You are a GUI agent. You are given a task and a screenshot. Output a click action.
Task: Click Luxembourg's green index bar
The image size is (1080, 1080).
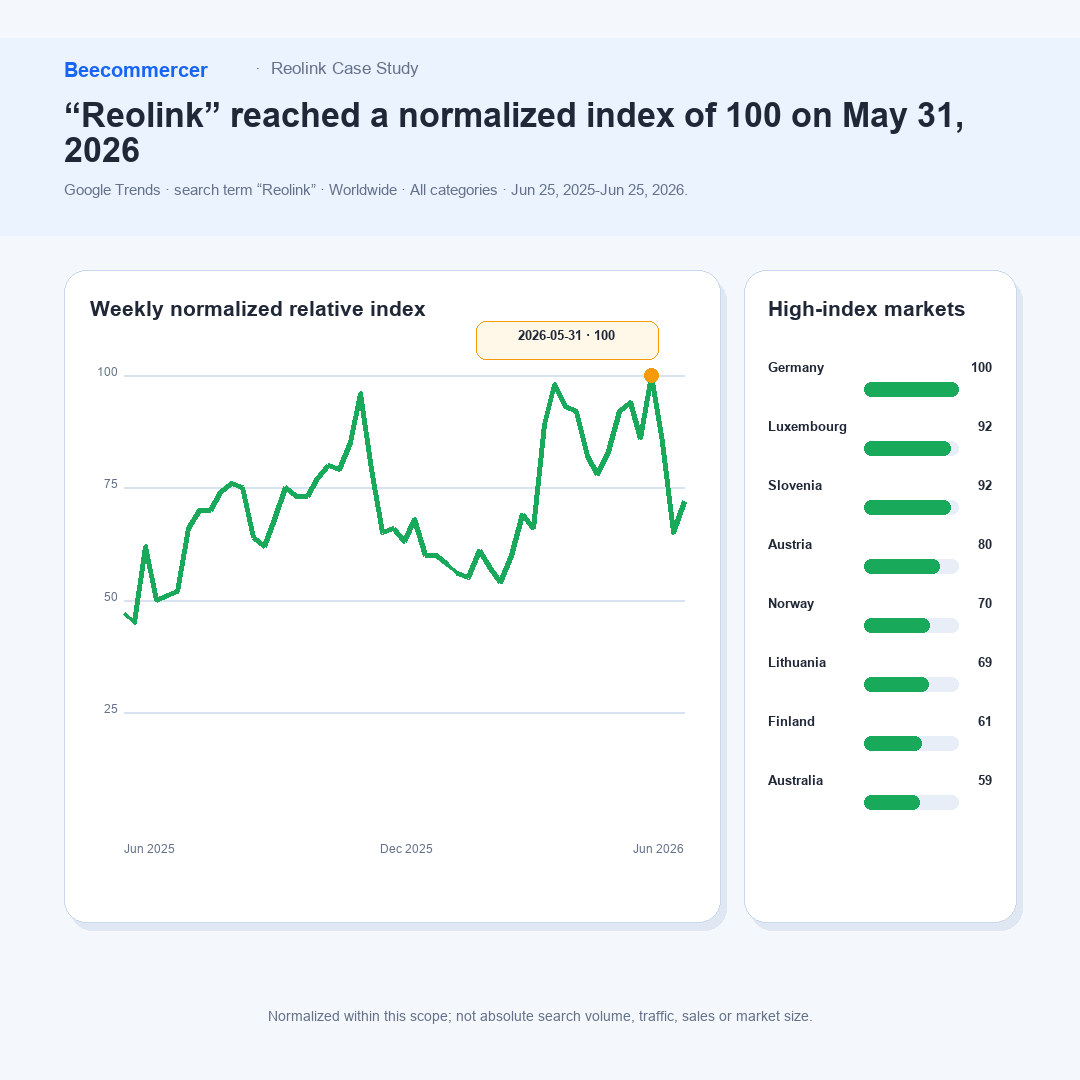(907, 448)
